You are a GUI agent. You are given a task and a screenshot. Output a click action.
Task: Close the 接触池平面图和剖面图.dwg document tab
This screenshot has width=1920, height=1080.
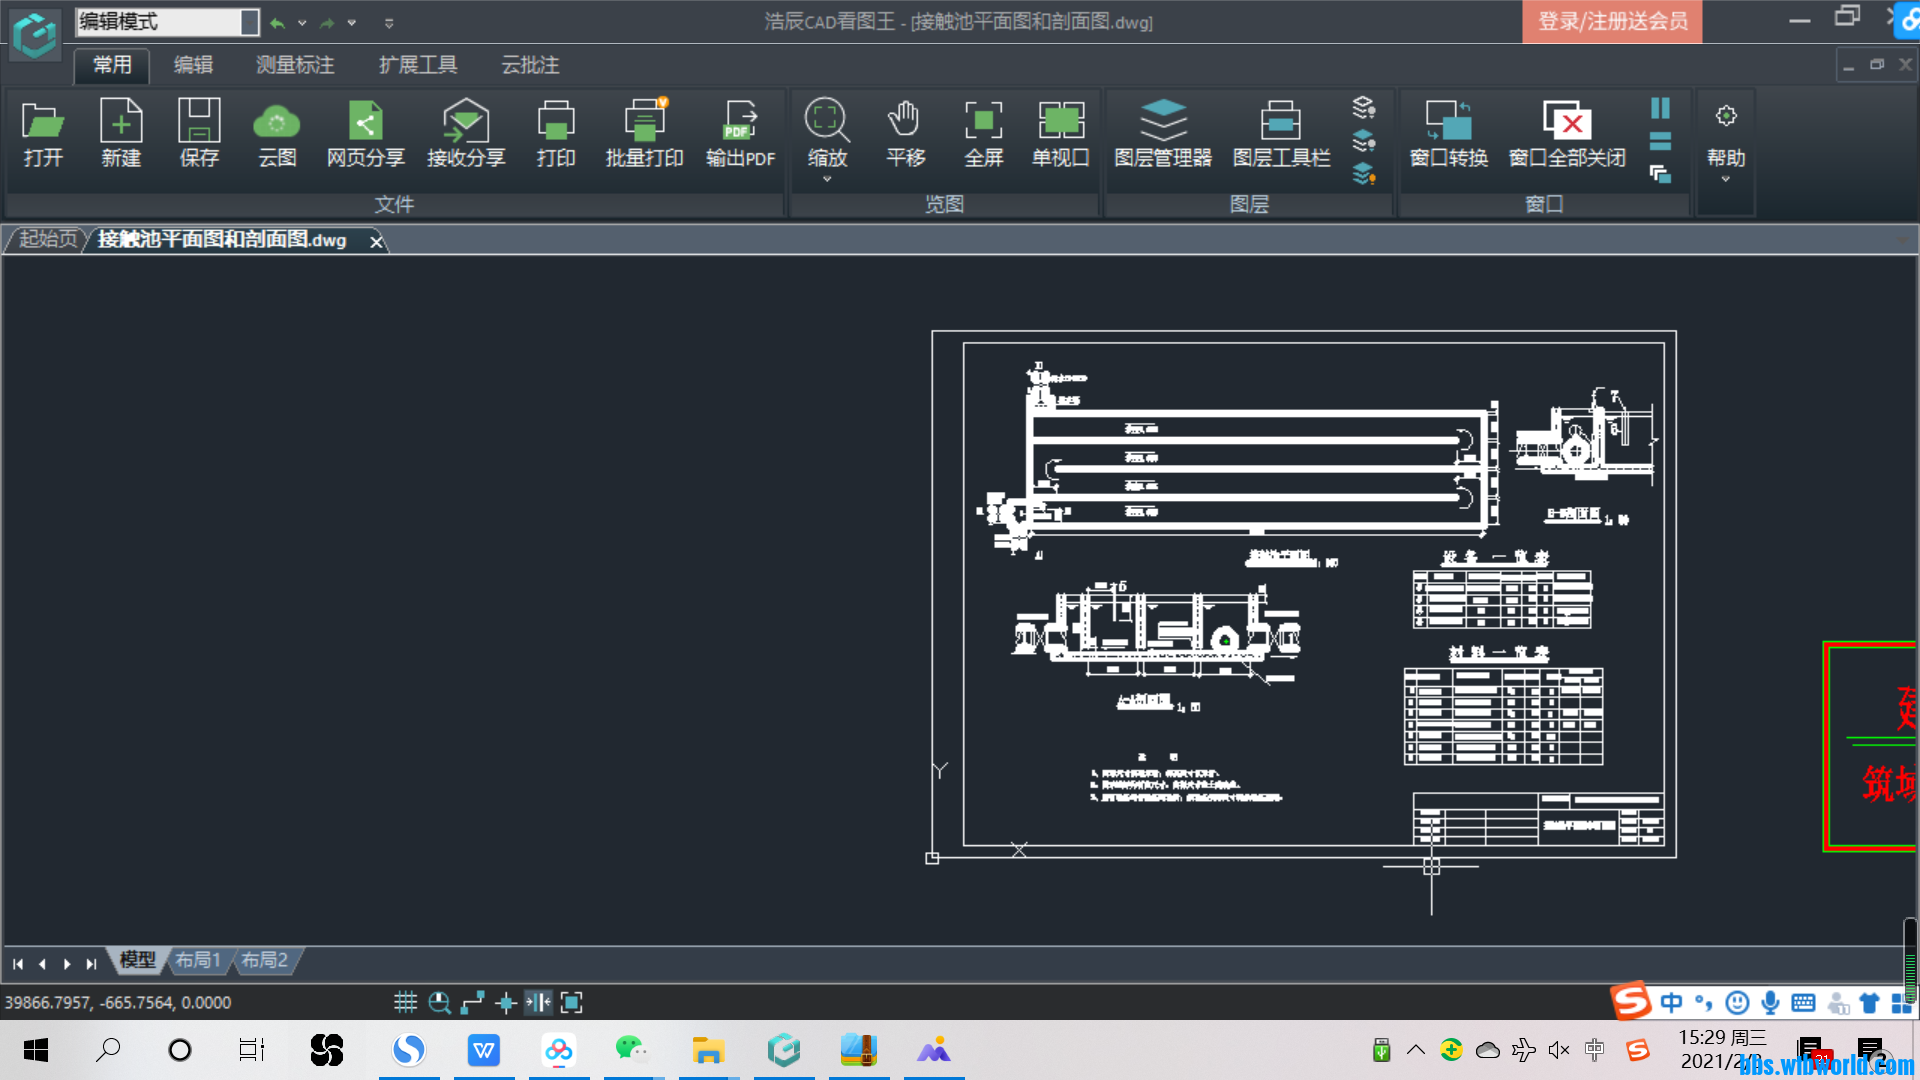[376, 241]
